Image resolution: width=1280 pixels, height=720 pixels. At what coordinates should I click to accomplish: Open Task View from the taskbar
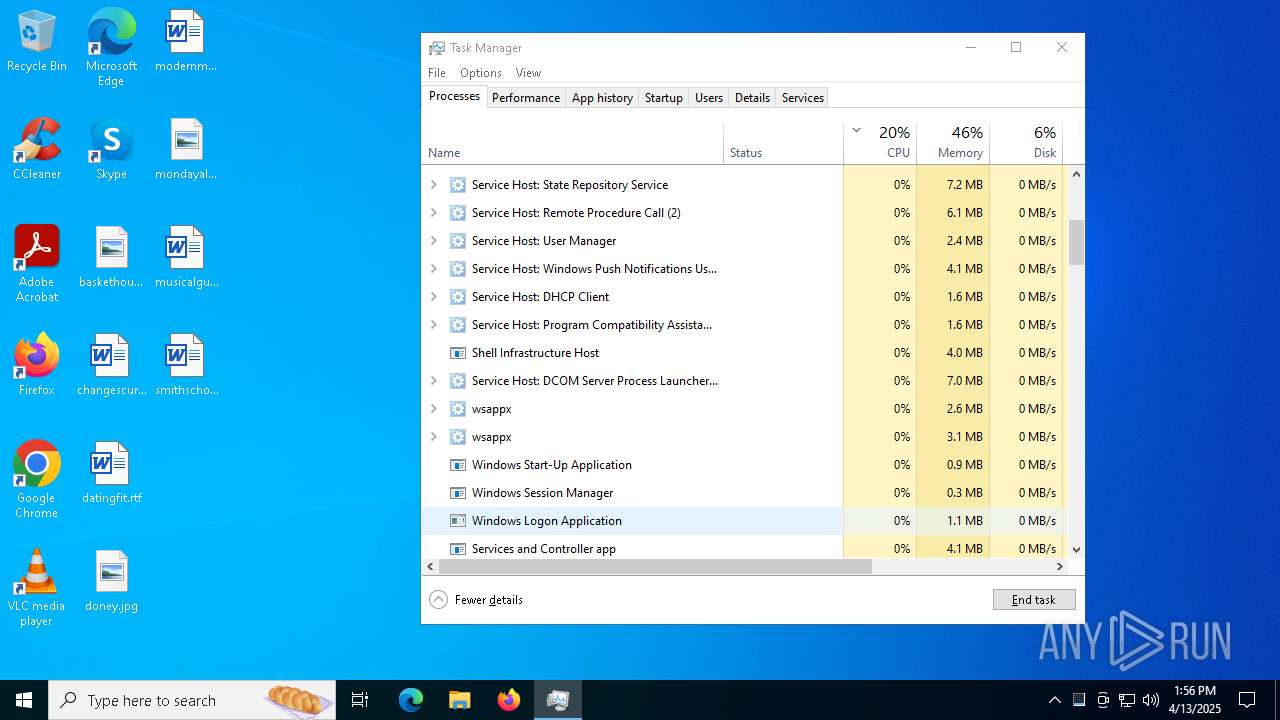(360, 700)
